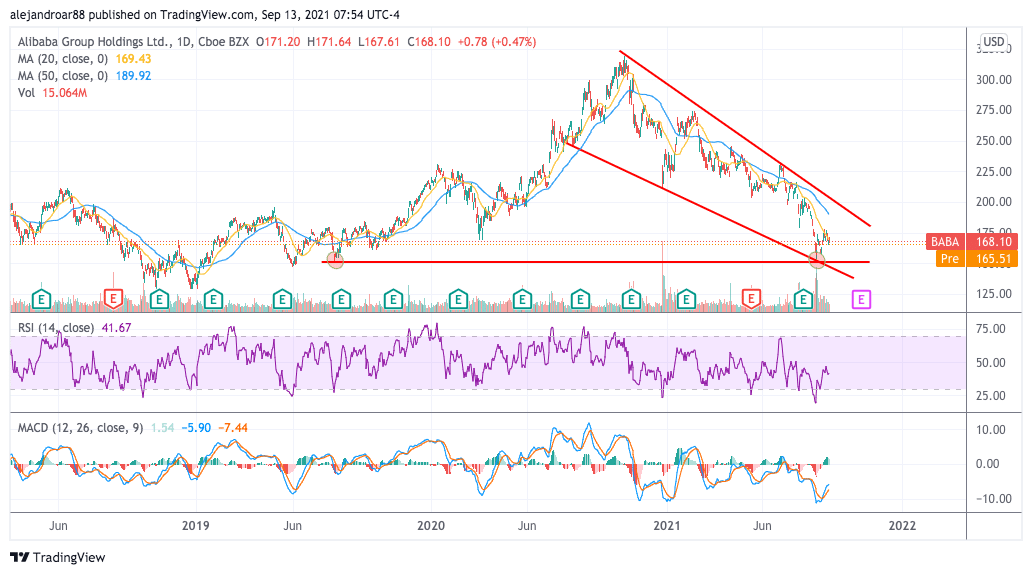Click the Jun label between 2021 and 2022
Screen dimensions: 1032x575
coord(762,526)
